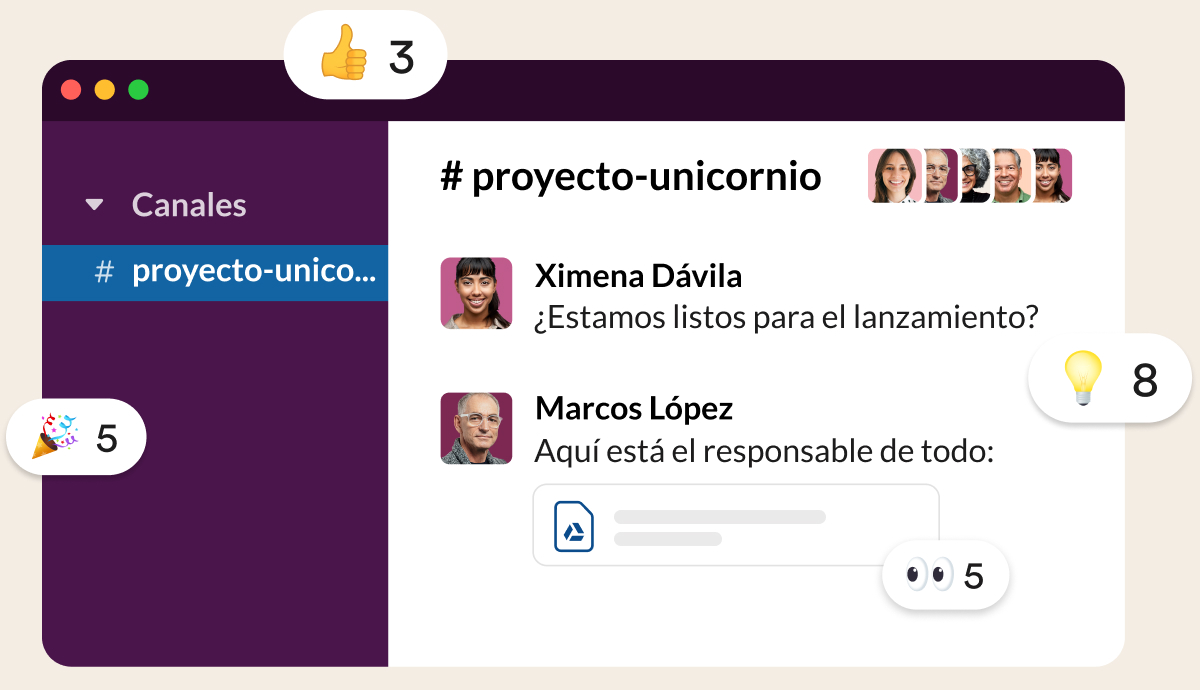Click the green traffic light button
The image size is (1200, 690).
coord(139,88)
